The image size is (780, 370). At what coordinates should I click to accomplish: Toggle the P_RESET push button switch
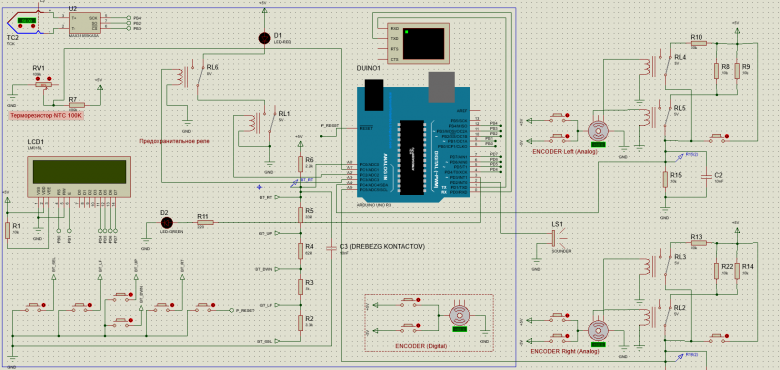coord(204,305)
